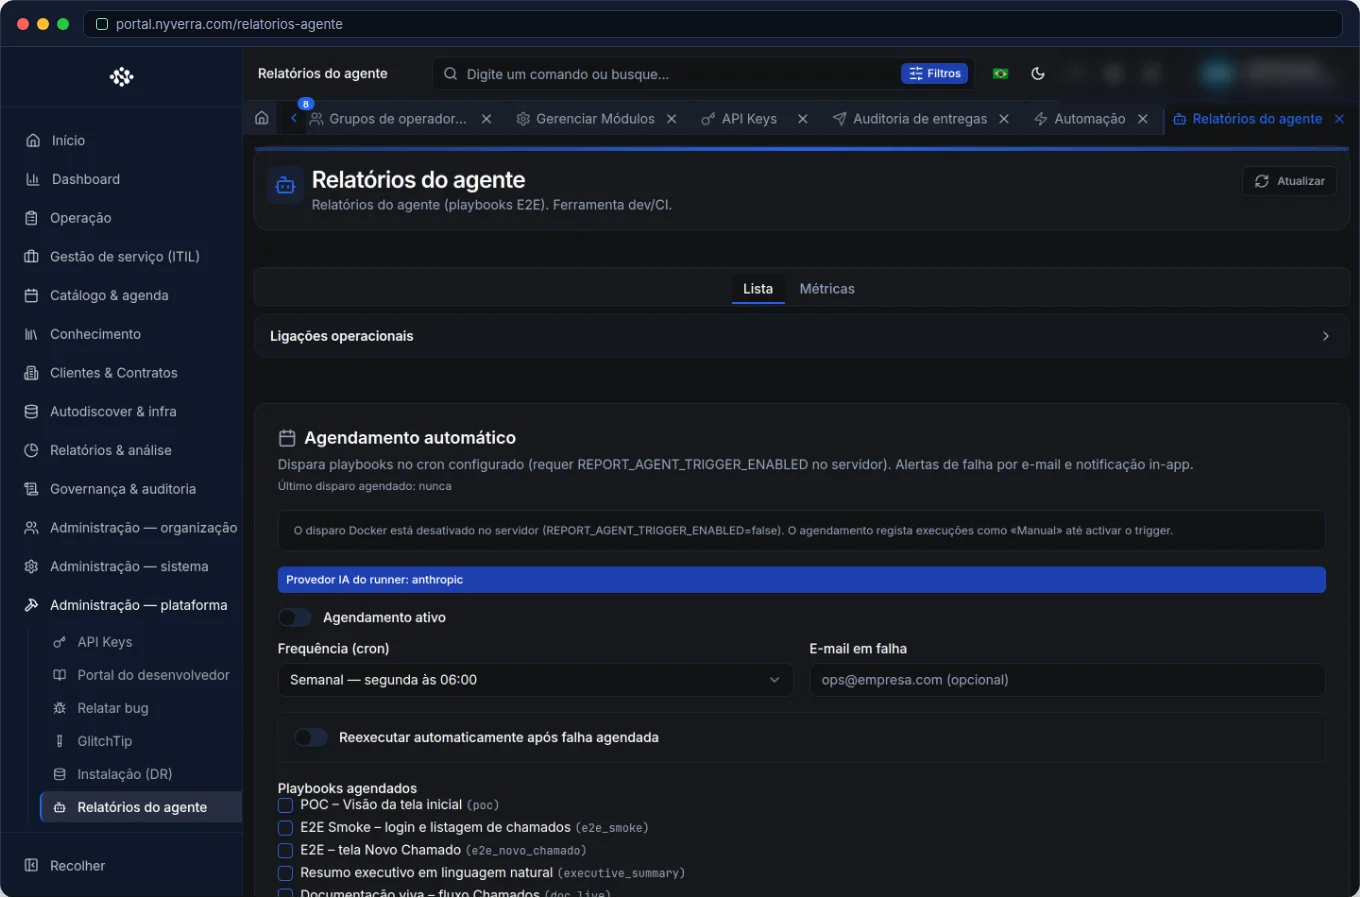Image resolution: width=1360 pixels, height=898 pixels.
Task: Switch to dark mode via the moon icon
Action: coord(1038,73)
